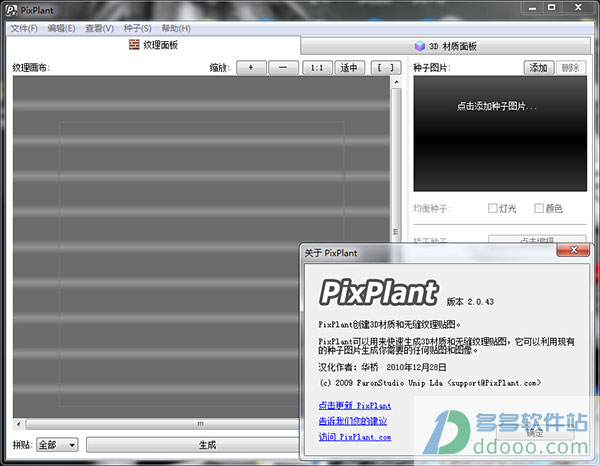Image resolution: width=600 pixels, height=466 pixels.
Task: Enable the 颜色 checkbox
Action: (539, 208)
